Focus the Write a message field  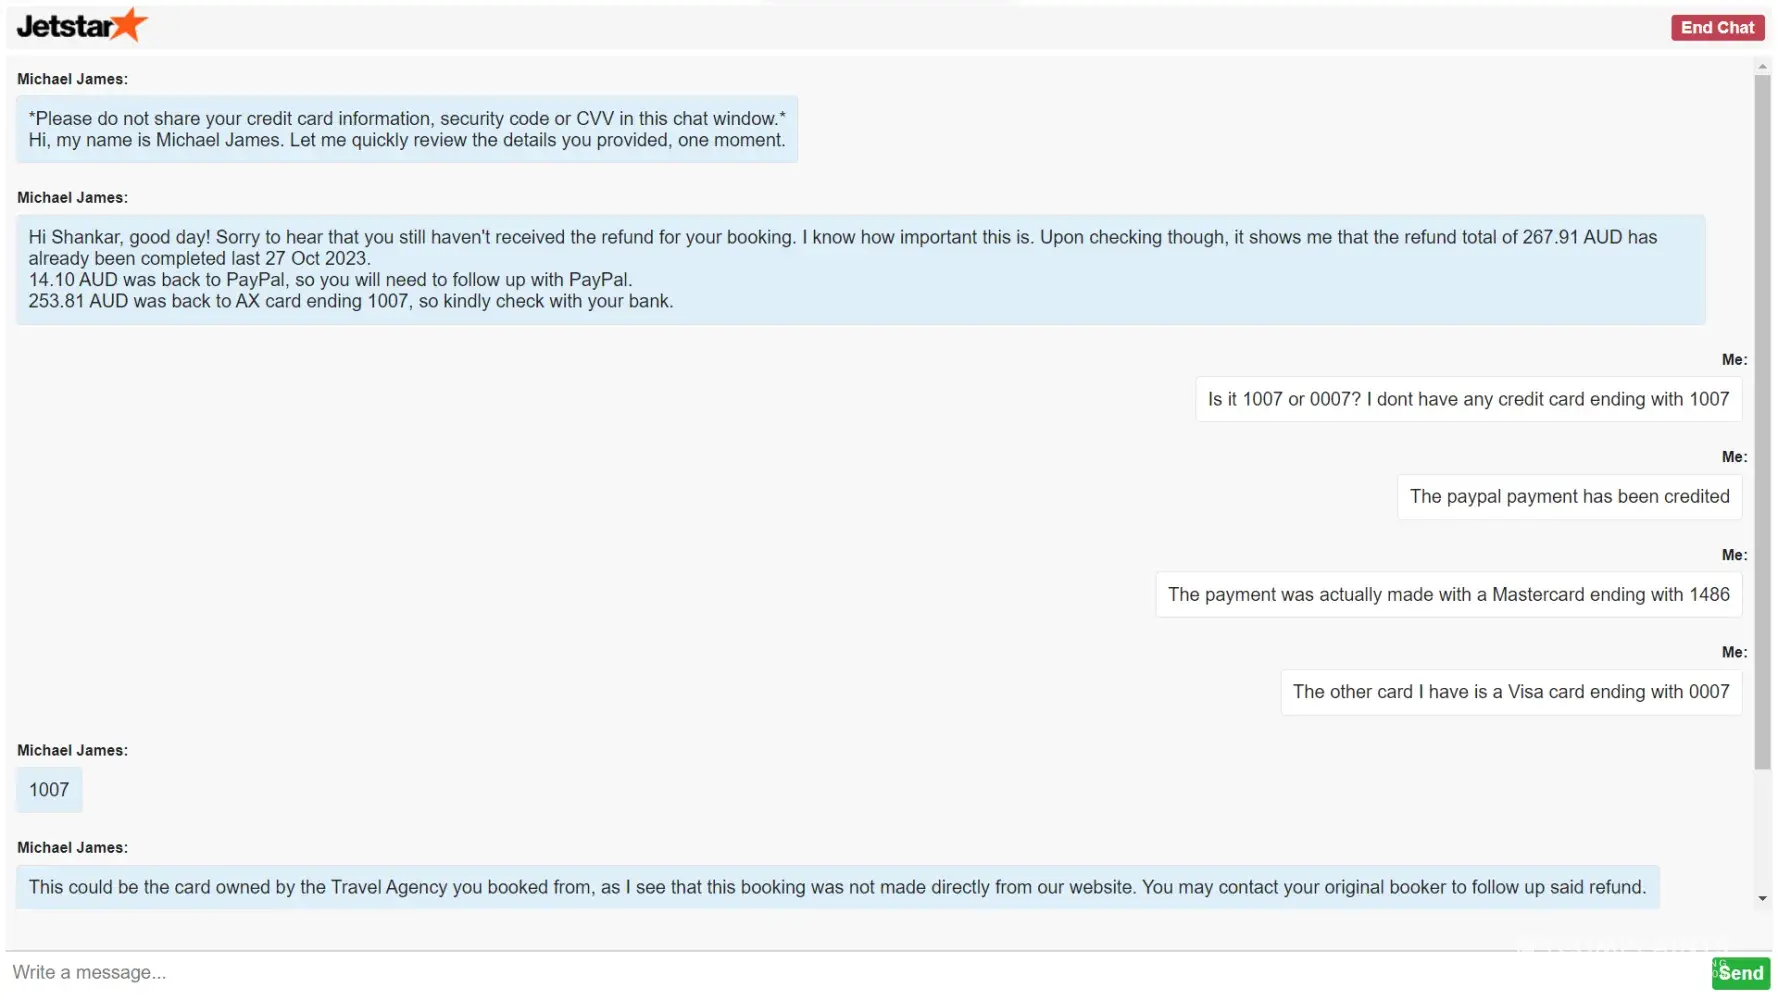coord(850,973)
